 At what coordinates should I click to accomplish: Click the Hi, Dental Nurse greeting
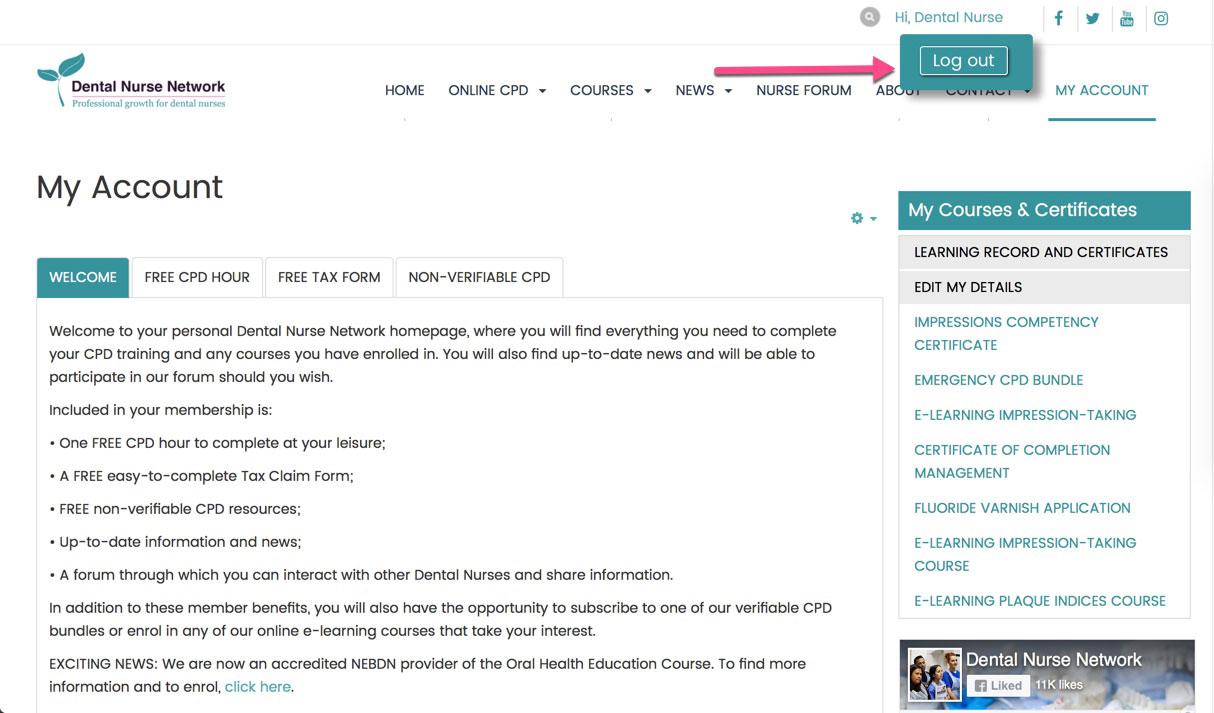click(948, 17)
